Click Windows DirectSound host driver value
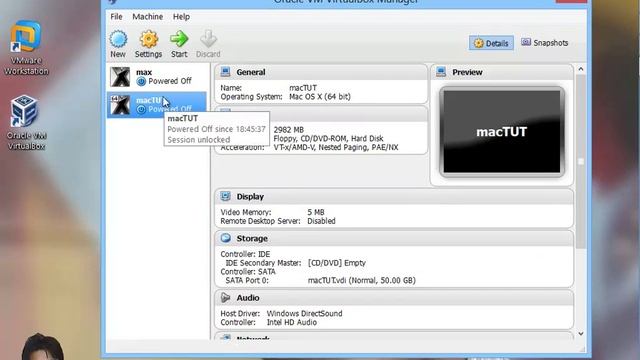Screen dimensions: 640x360 click(304, 313)
